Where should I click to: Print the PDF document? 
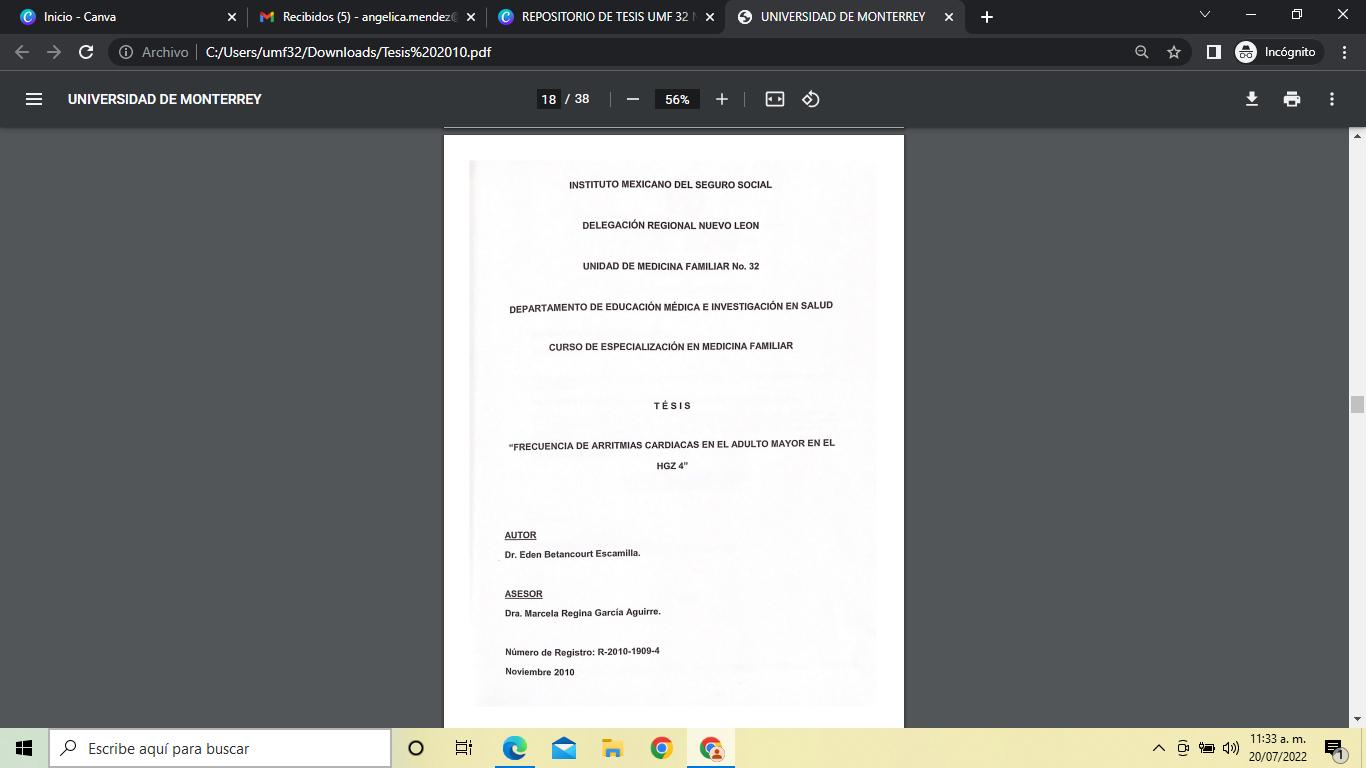pyautogui.click(x=1292, y=99)
